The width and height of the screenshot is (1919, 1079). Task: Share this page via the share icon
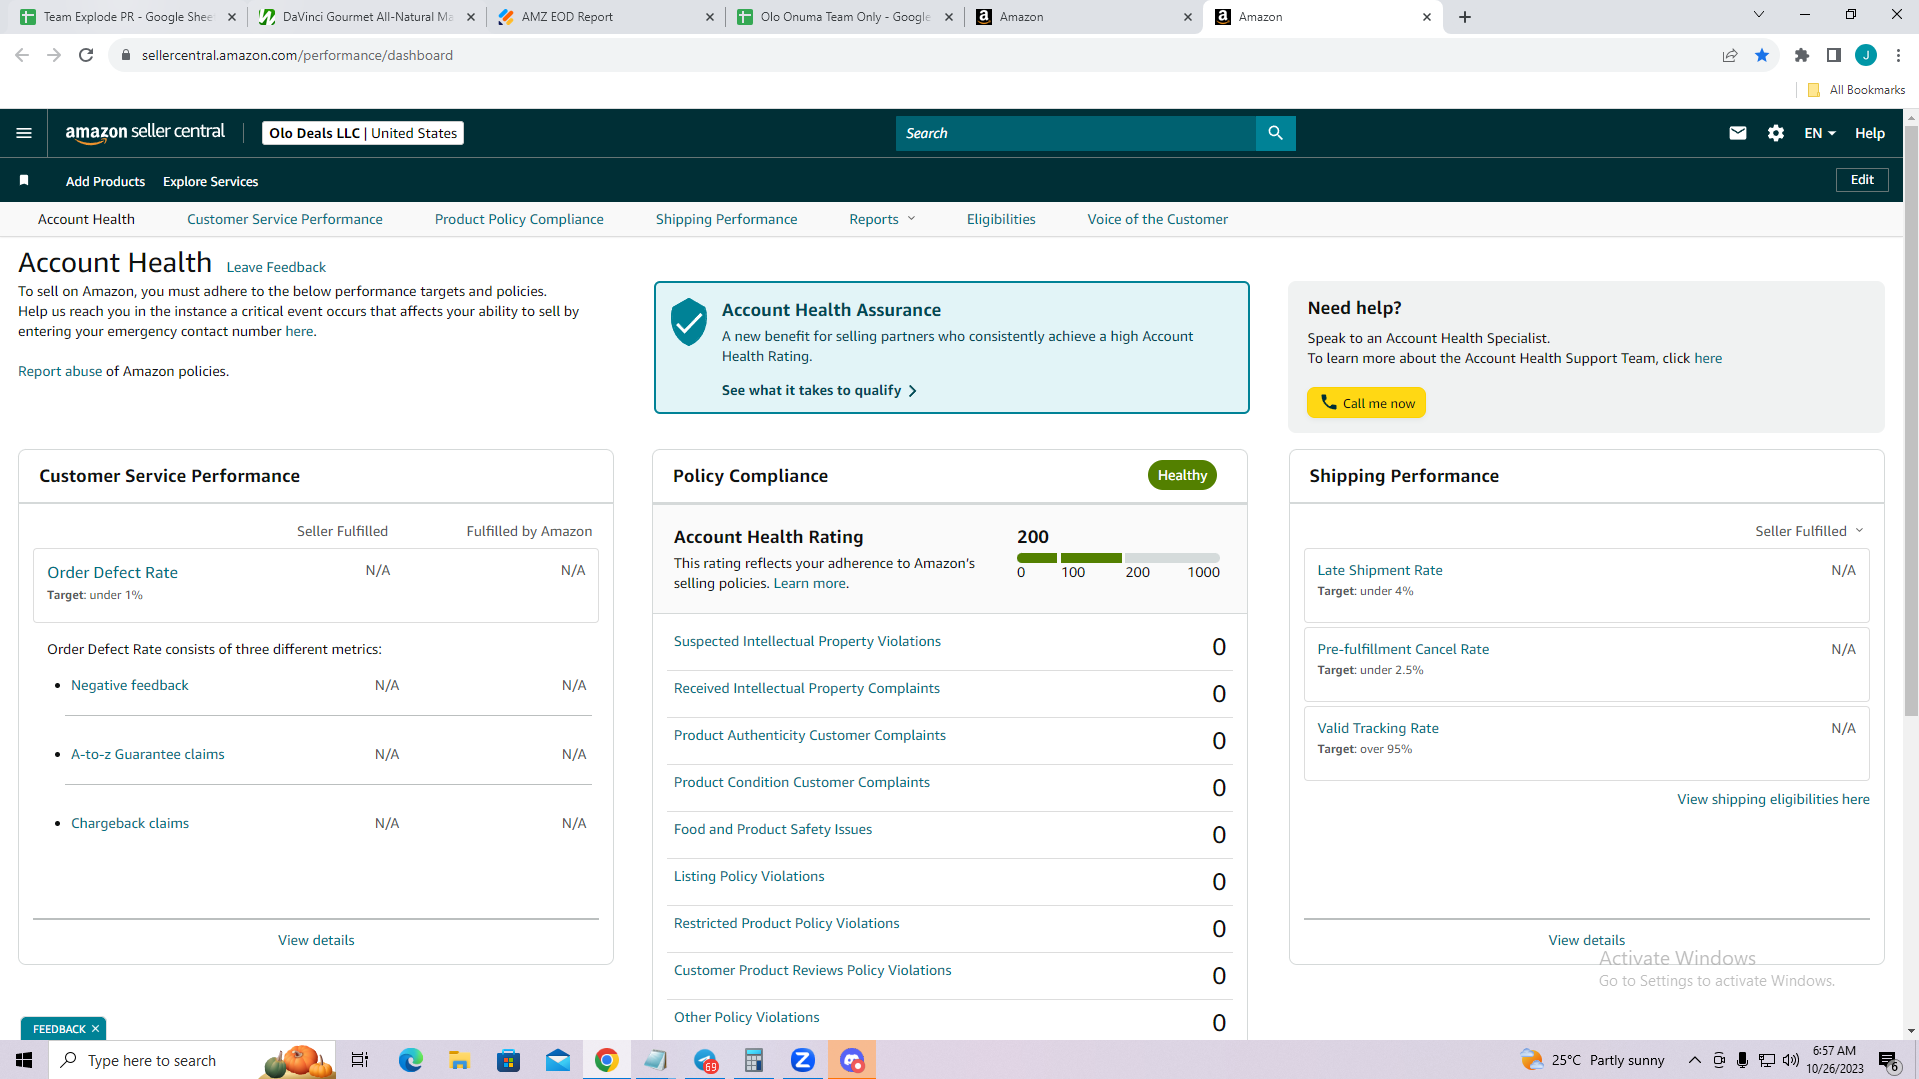[1730, 55]
